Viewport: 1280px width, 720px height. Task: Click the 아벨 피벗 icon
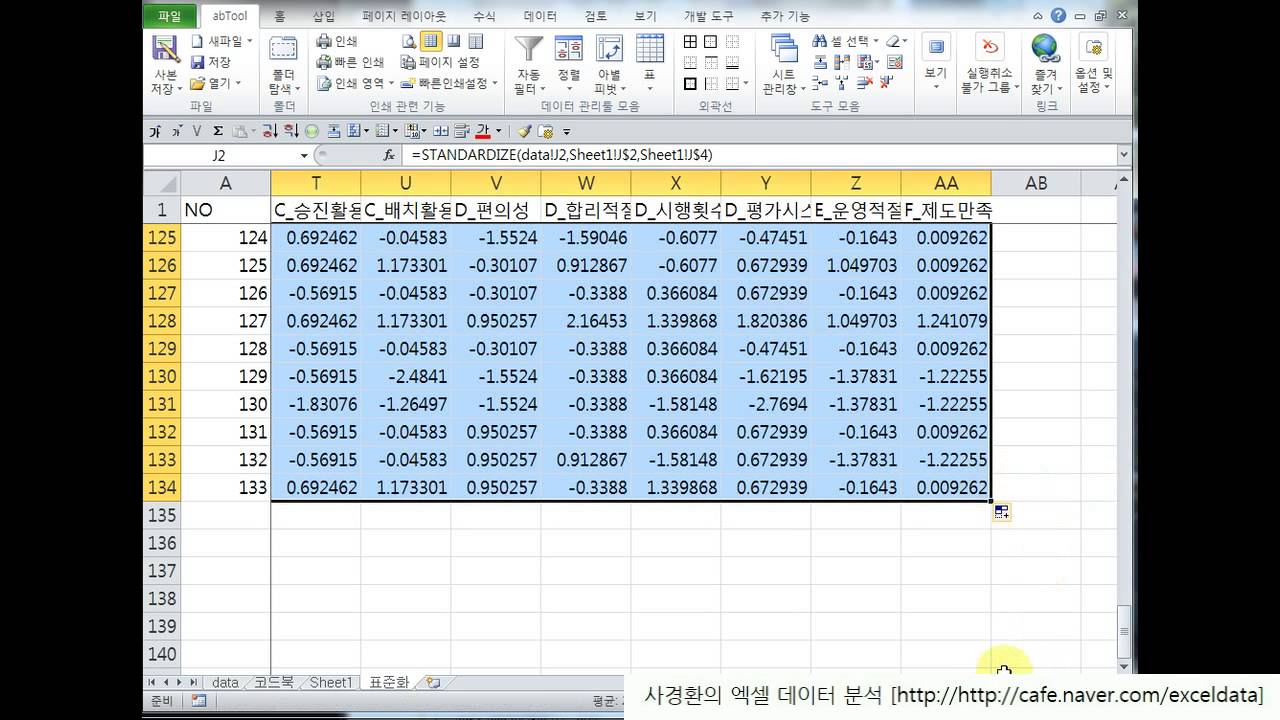(x=609, y=49)
